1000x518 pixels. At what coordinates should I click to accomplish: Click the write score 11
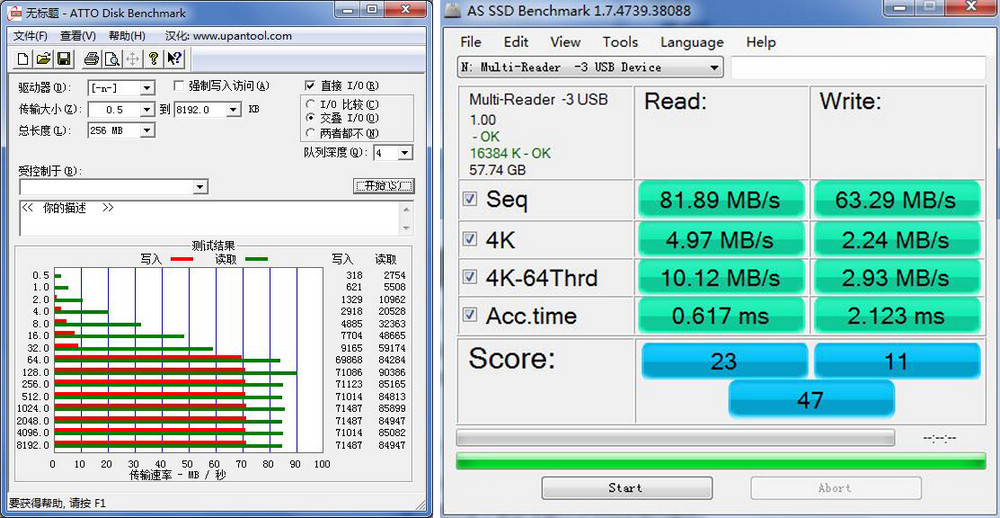(x=897, y=361)
